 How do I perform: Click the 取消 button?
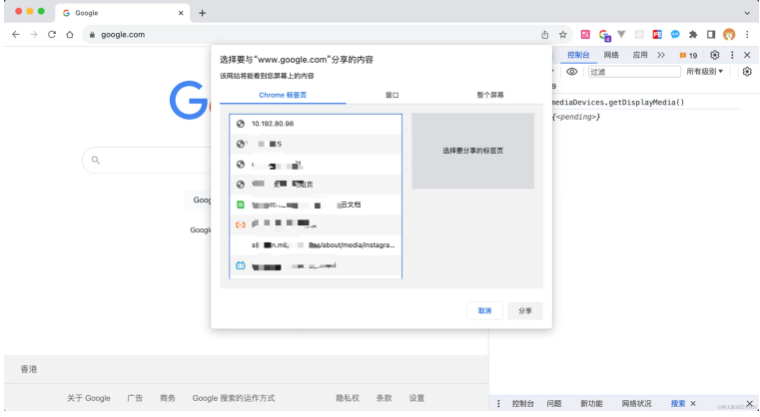485,311
